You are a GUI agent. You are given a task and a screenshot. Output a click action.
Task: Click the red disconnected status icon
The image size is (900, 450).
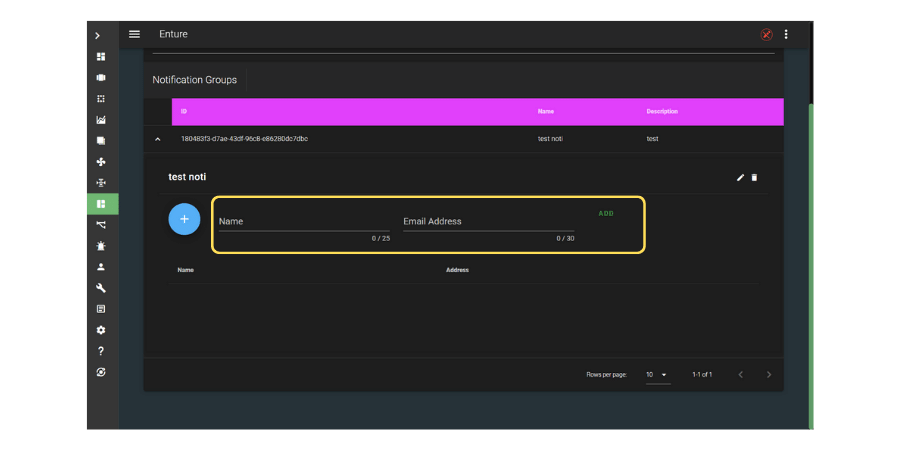pyautogui.click(x=767, y=34)
